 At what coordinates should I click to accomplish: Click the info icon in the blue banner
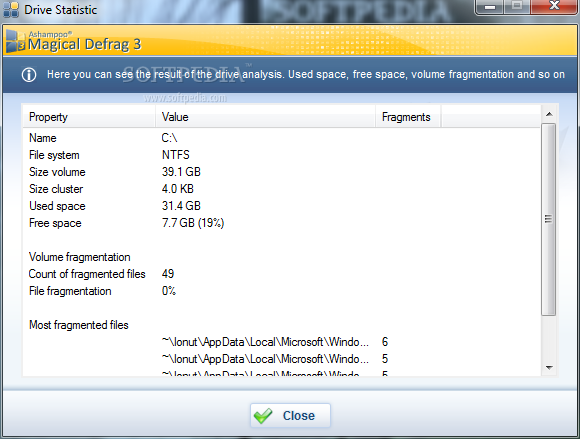coord(29,75)
